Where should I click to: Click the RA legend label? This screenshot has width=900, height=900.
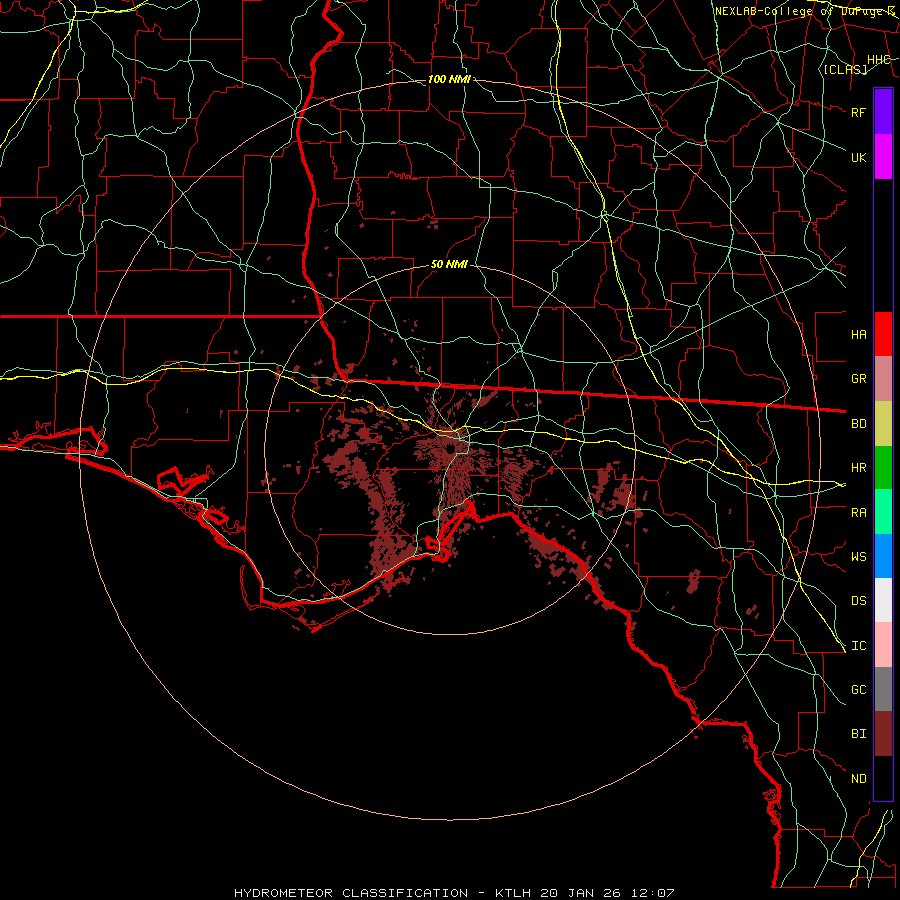coord(858,512)
